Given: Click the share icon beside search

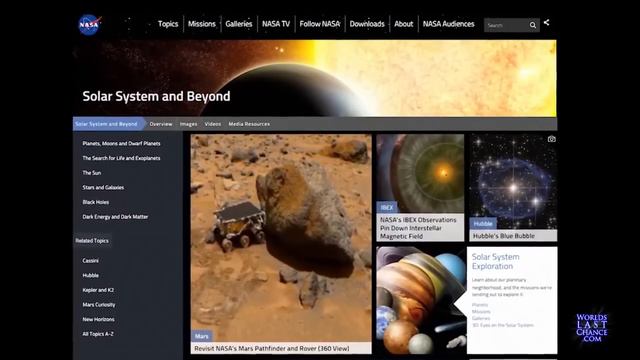Looking at the screenshot, I should 547,22.
